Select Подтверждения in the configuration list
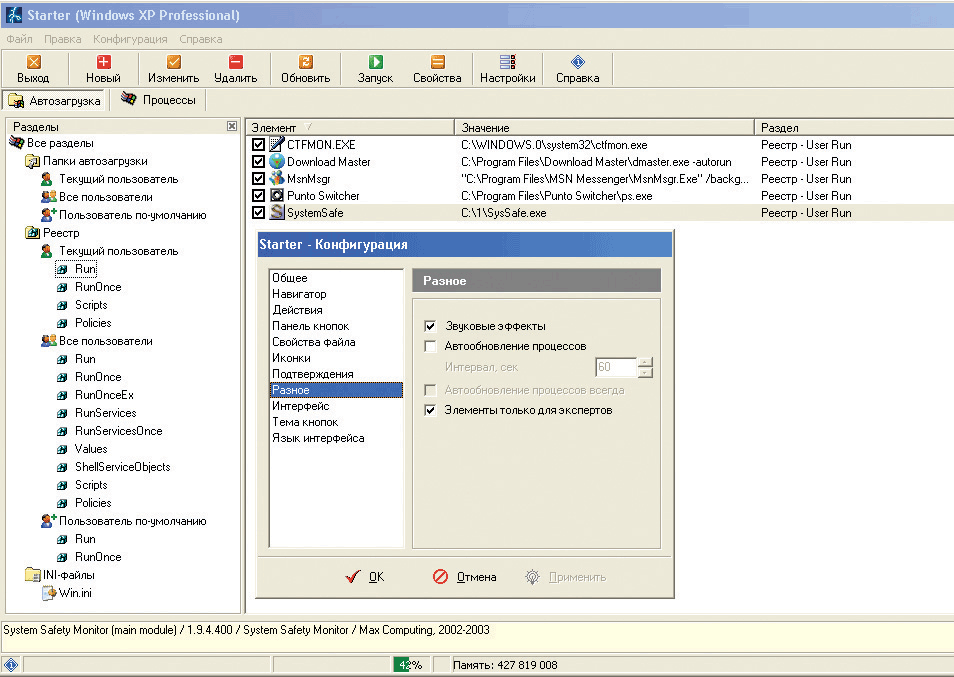Image resolution: width=954 pixels, height=677 pixels. point(336,374)
